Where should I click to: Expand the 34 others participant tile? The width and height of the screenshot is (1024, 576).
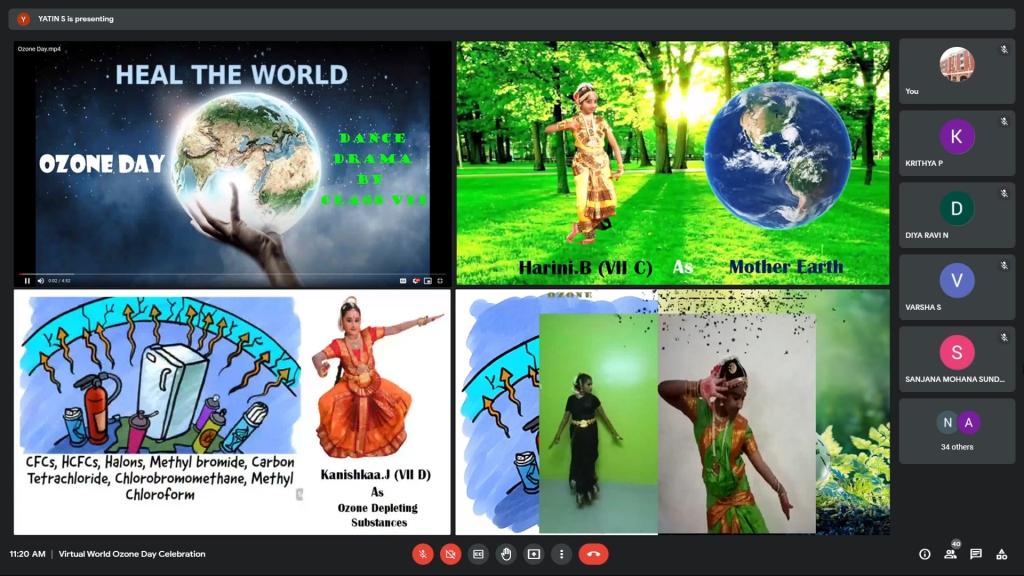tap(956, 431)
